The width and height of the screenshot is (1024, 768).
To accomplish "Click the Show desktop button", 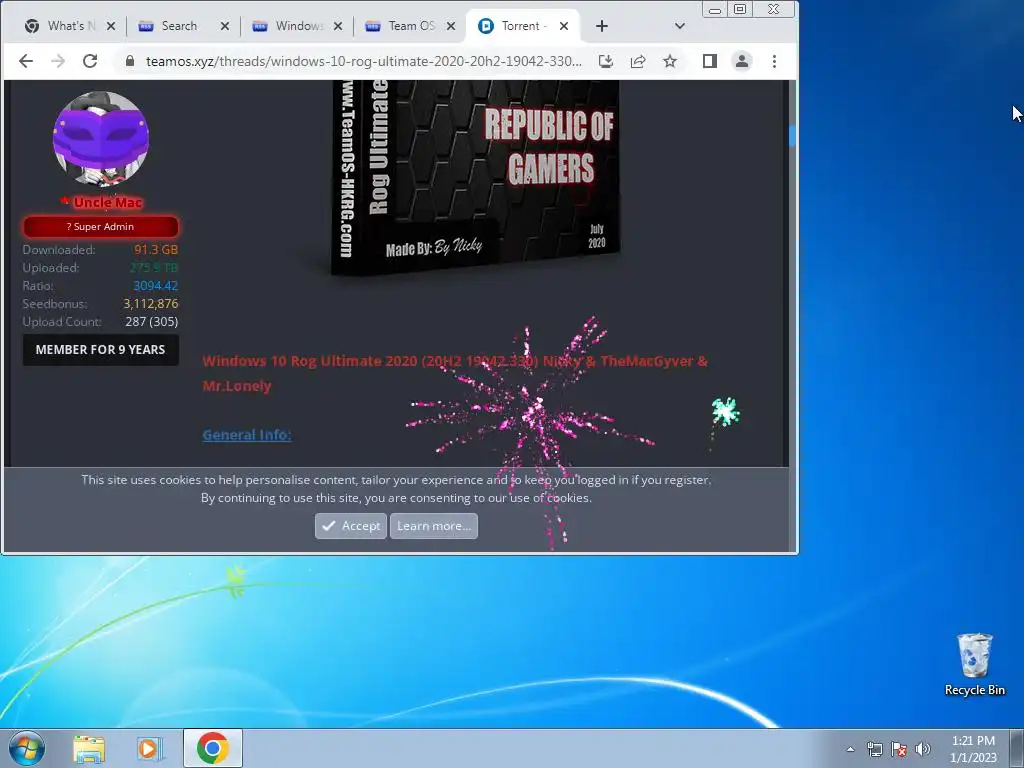I will (1017, 748).
